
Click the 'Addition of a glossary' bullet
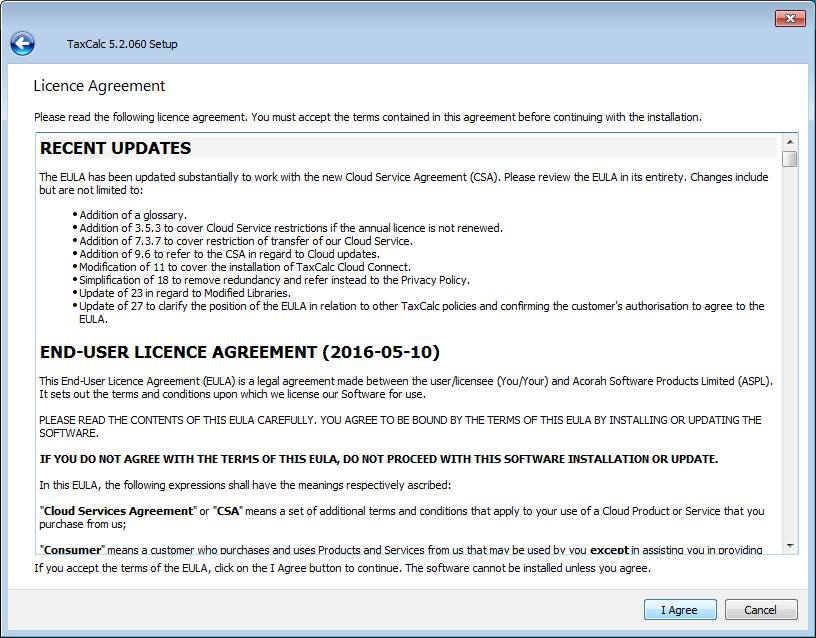pos(133,215)
